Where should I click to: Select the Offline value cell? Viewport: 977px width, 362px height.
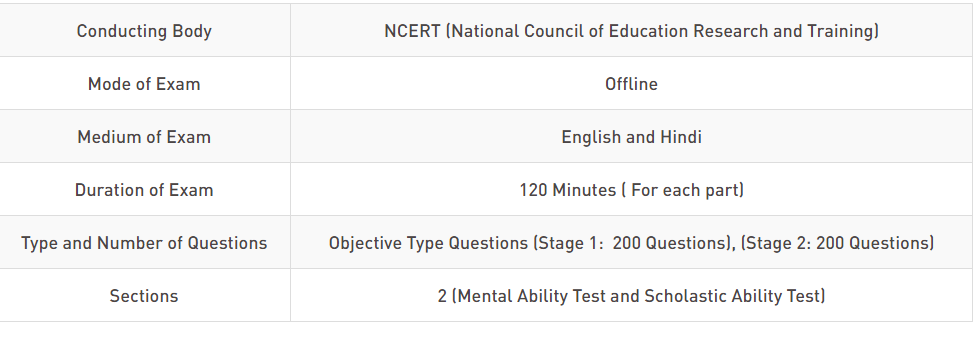631,83
